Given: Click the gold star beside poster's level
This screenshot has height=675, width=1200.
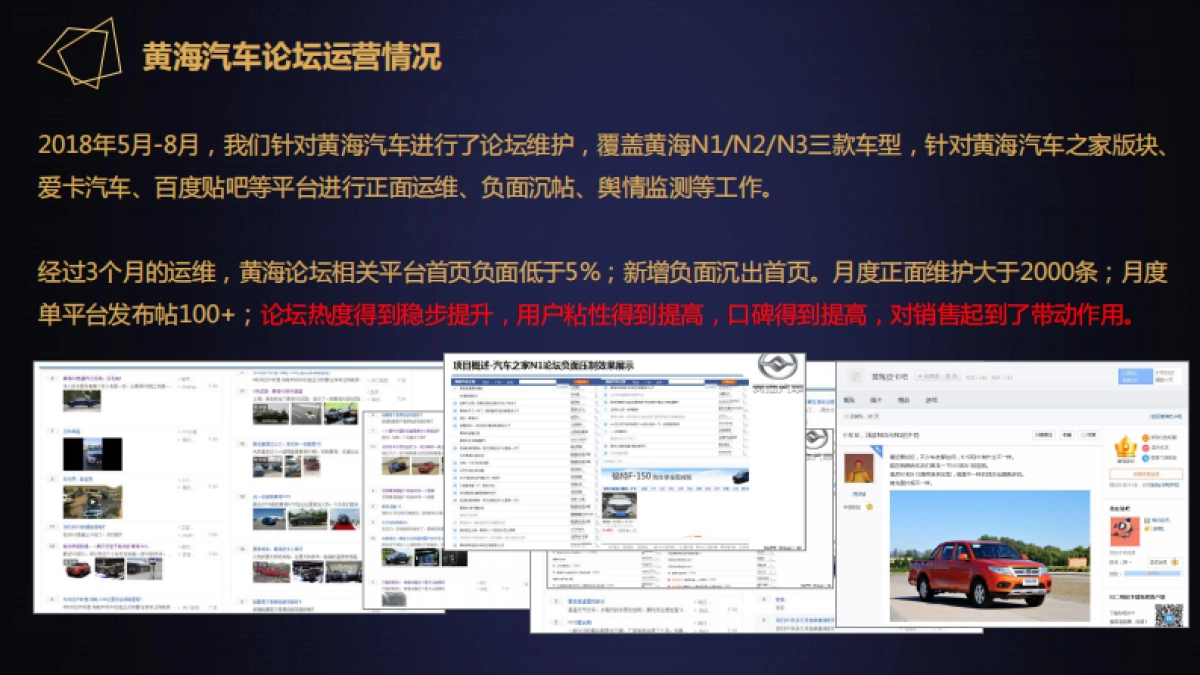Looking at the screenshot, I should pyautogui.click(x=869, y=507).
